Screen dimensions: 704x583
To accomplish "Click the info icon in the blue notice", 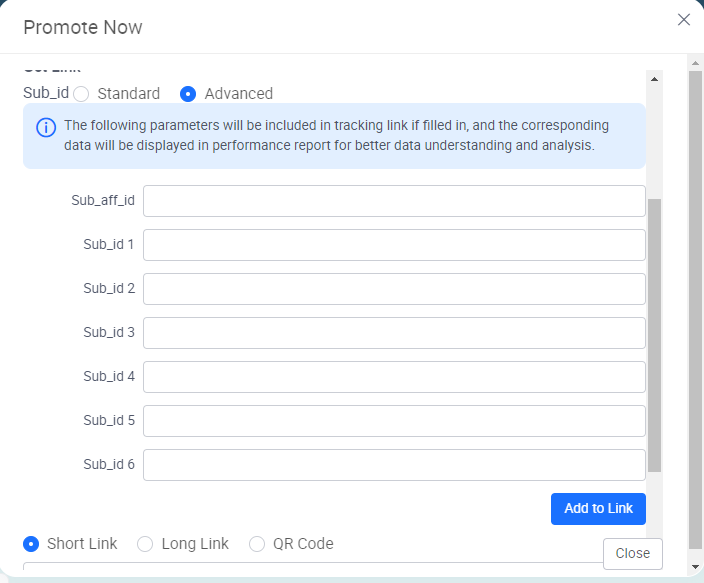I will click(46, 127).
